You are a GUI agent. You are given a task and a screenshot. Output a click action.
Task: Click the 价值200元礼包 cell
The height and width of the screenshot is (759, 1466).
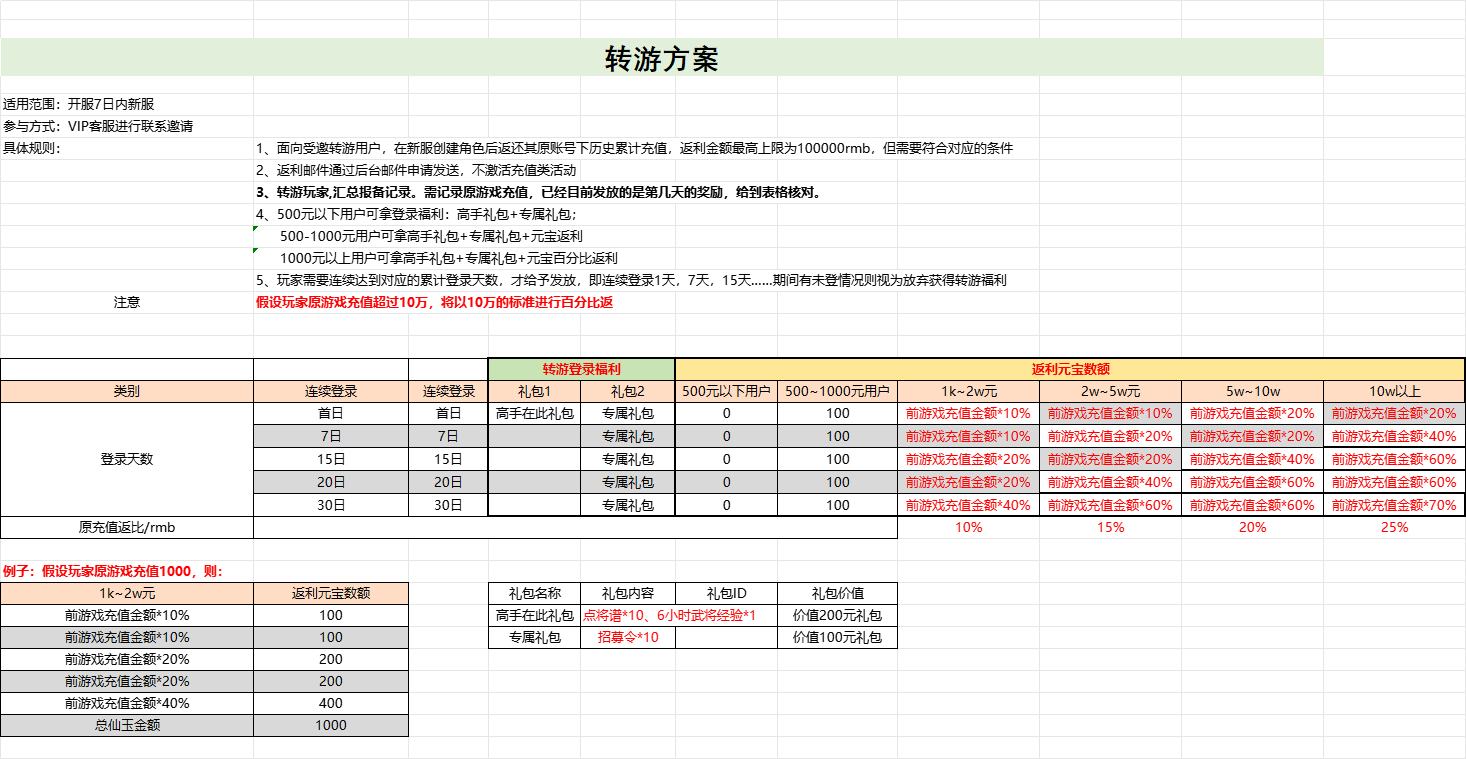coord(837,616)
